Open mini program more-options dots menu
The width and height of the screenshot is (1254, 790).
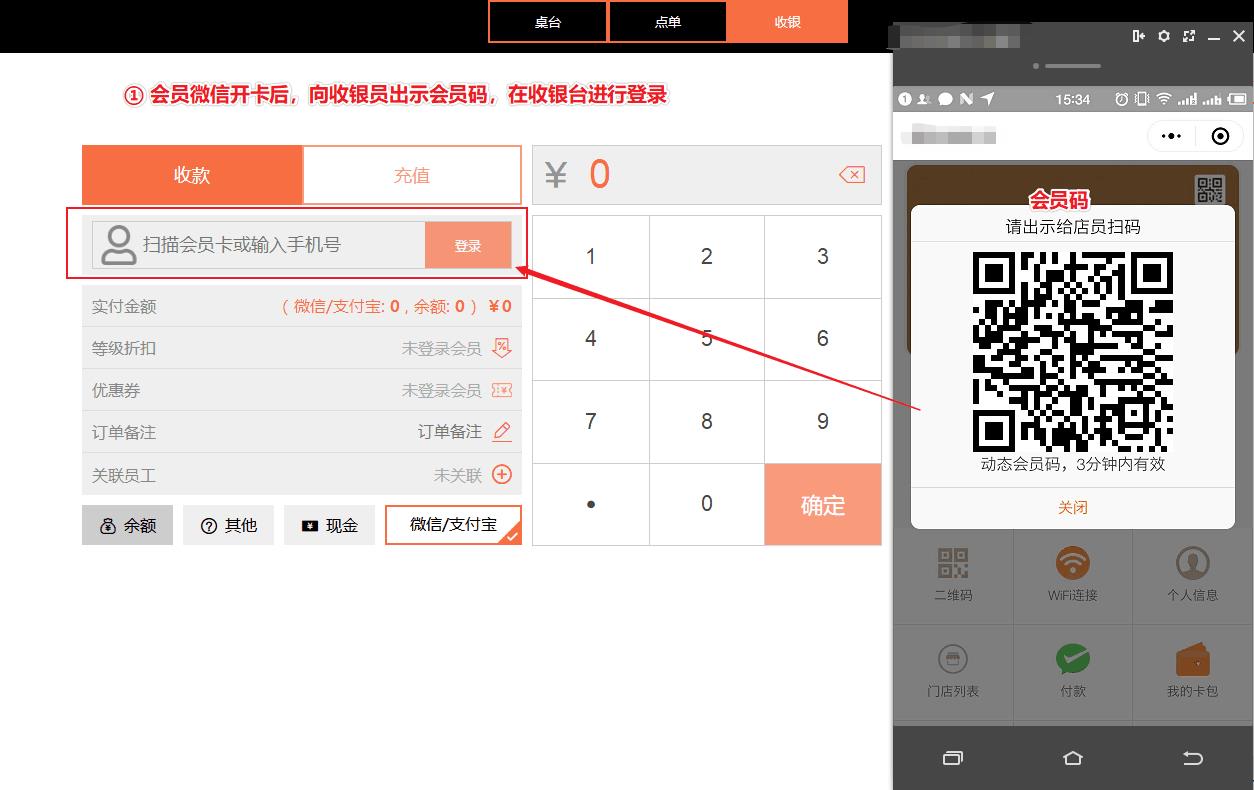click(x=1171, y=136)
